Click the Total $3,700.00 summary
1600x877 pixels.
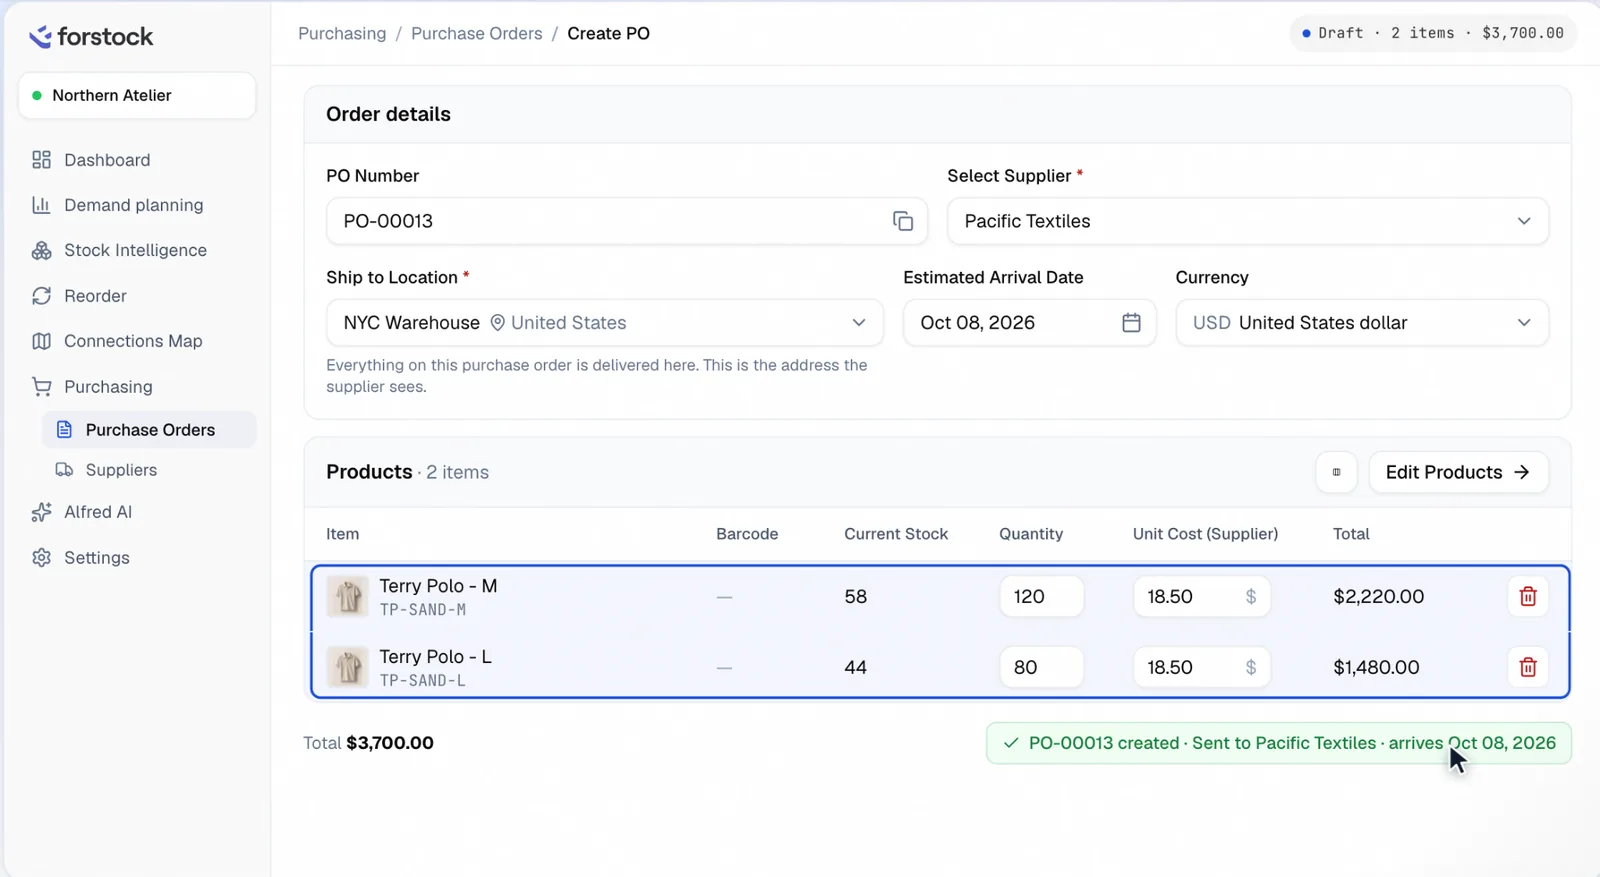(x=369, y=743)
